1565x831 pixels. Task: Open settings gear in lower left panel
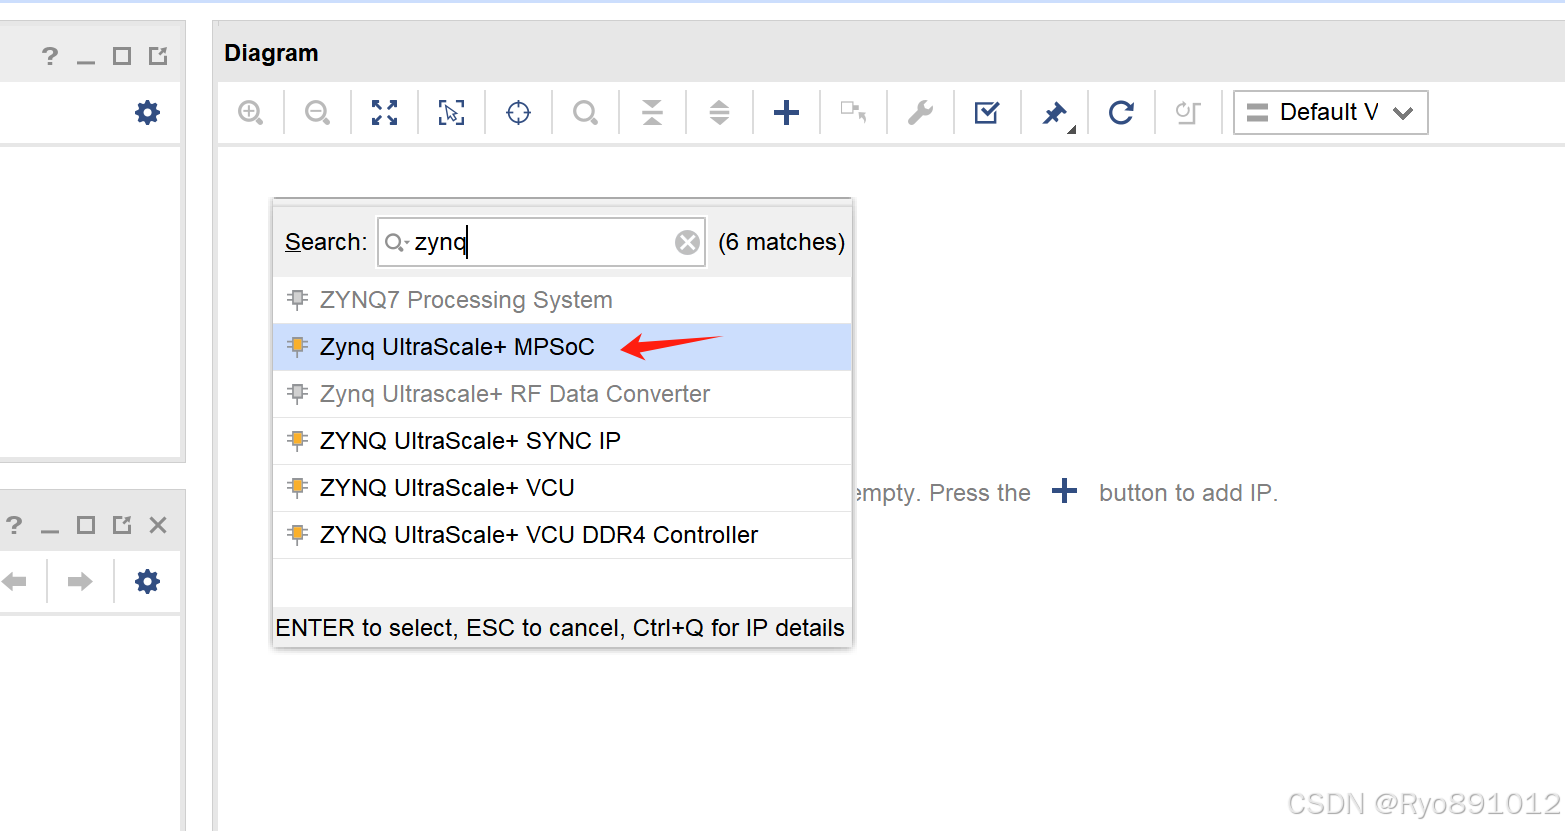pyautogui.click(x=147, y=581)
